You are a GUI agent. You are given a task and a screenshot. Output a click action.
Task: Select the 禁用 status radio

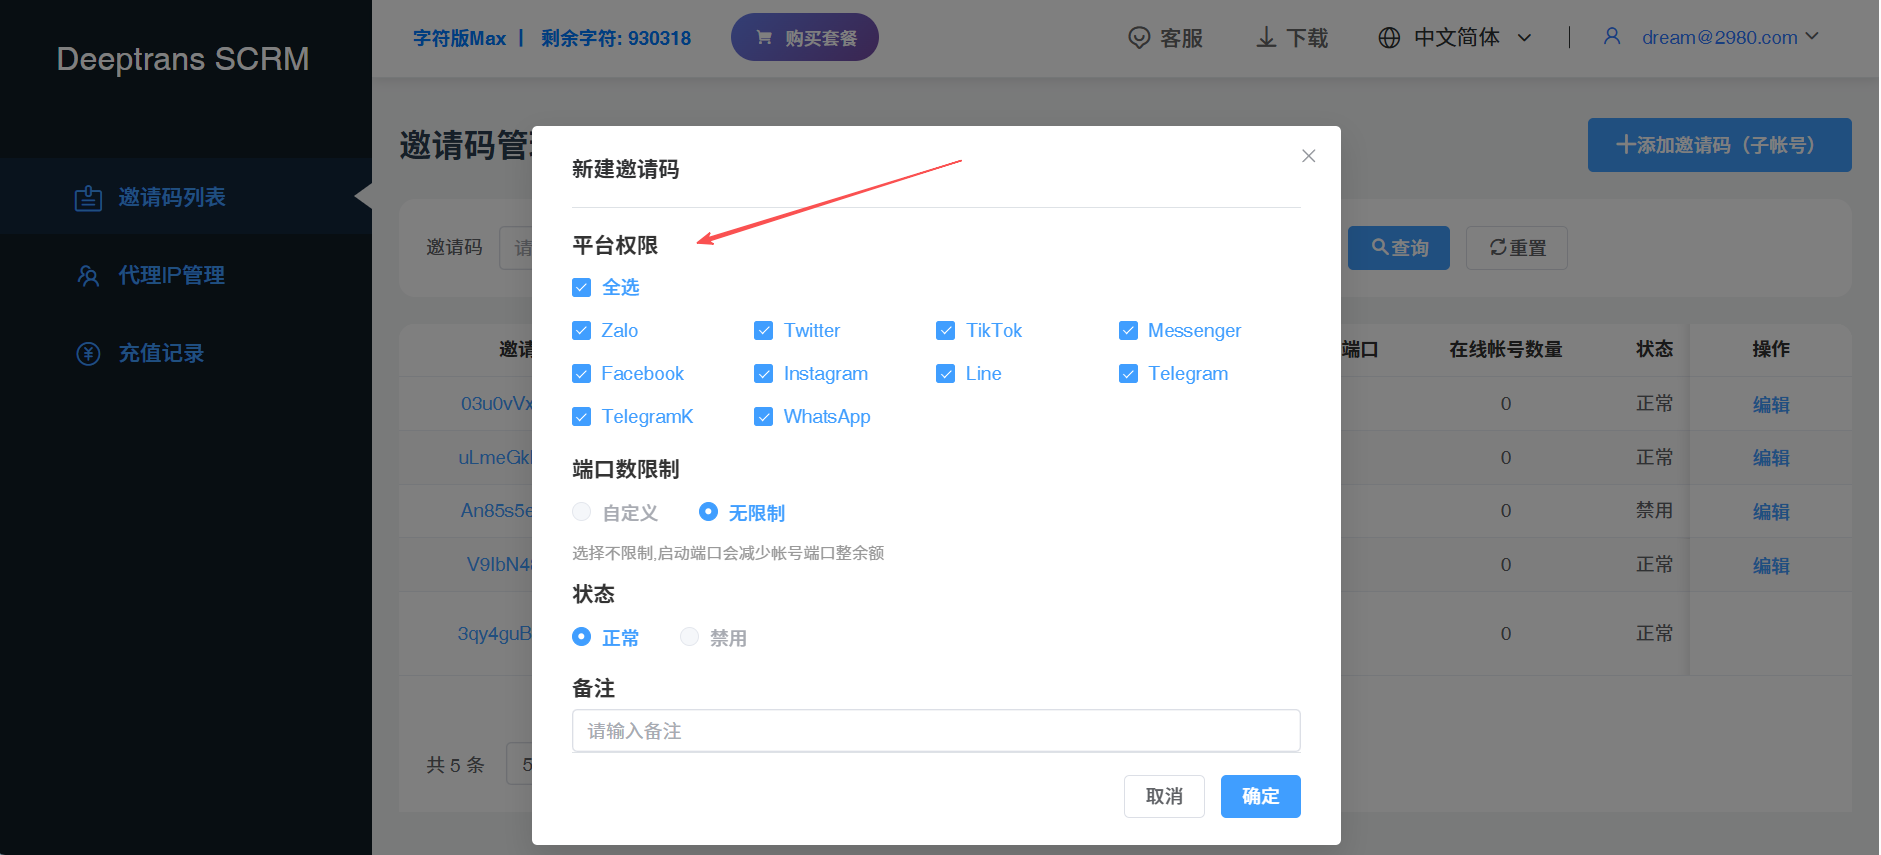coord(689,637)
